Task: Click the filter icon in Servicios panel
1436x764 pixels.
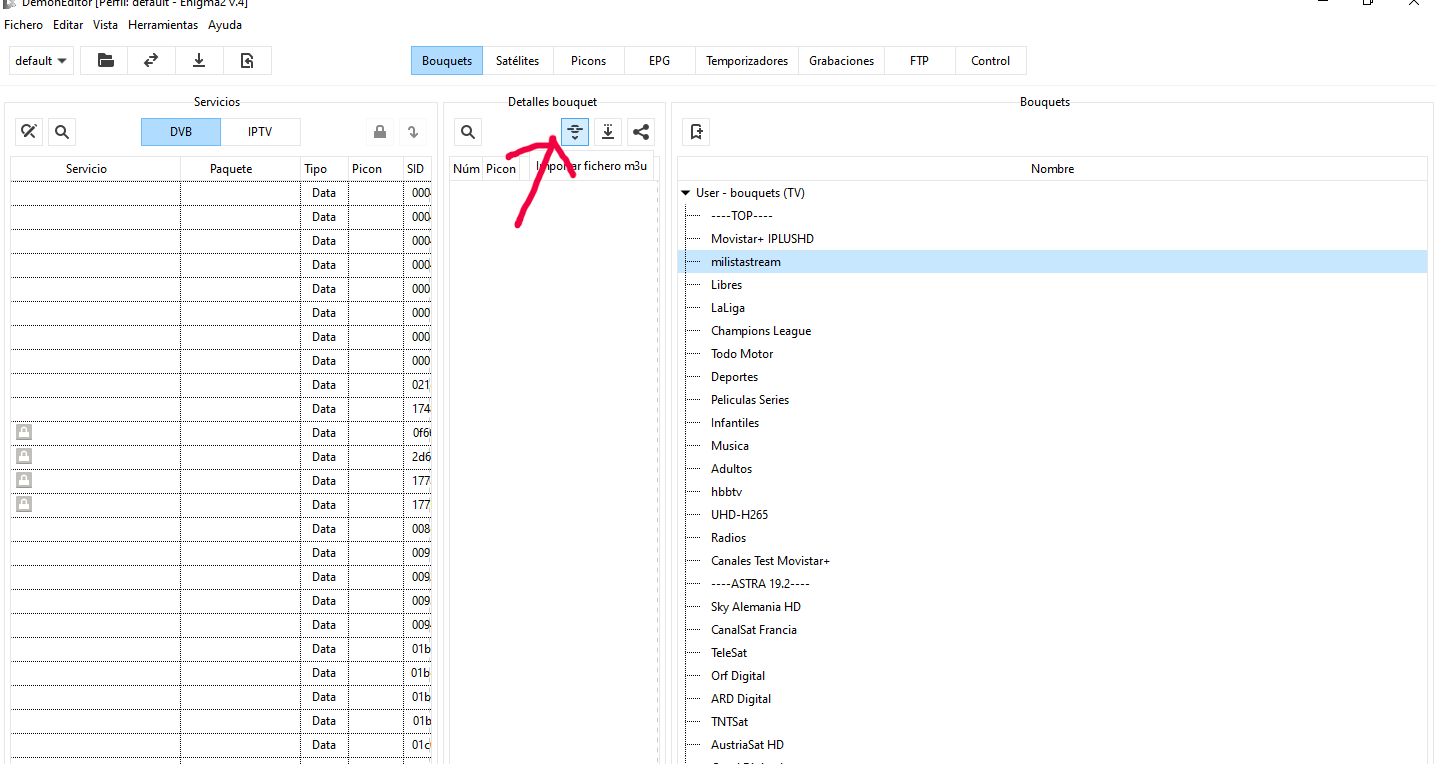Action: point(30,131)
